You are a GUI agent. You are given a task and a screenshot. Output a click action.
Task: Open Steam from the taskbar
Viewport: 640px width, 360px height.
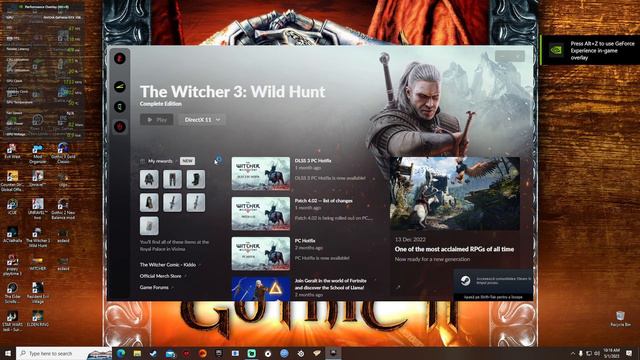click(153, 353)
